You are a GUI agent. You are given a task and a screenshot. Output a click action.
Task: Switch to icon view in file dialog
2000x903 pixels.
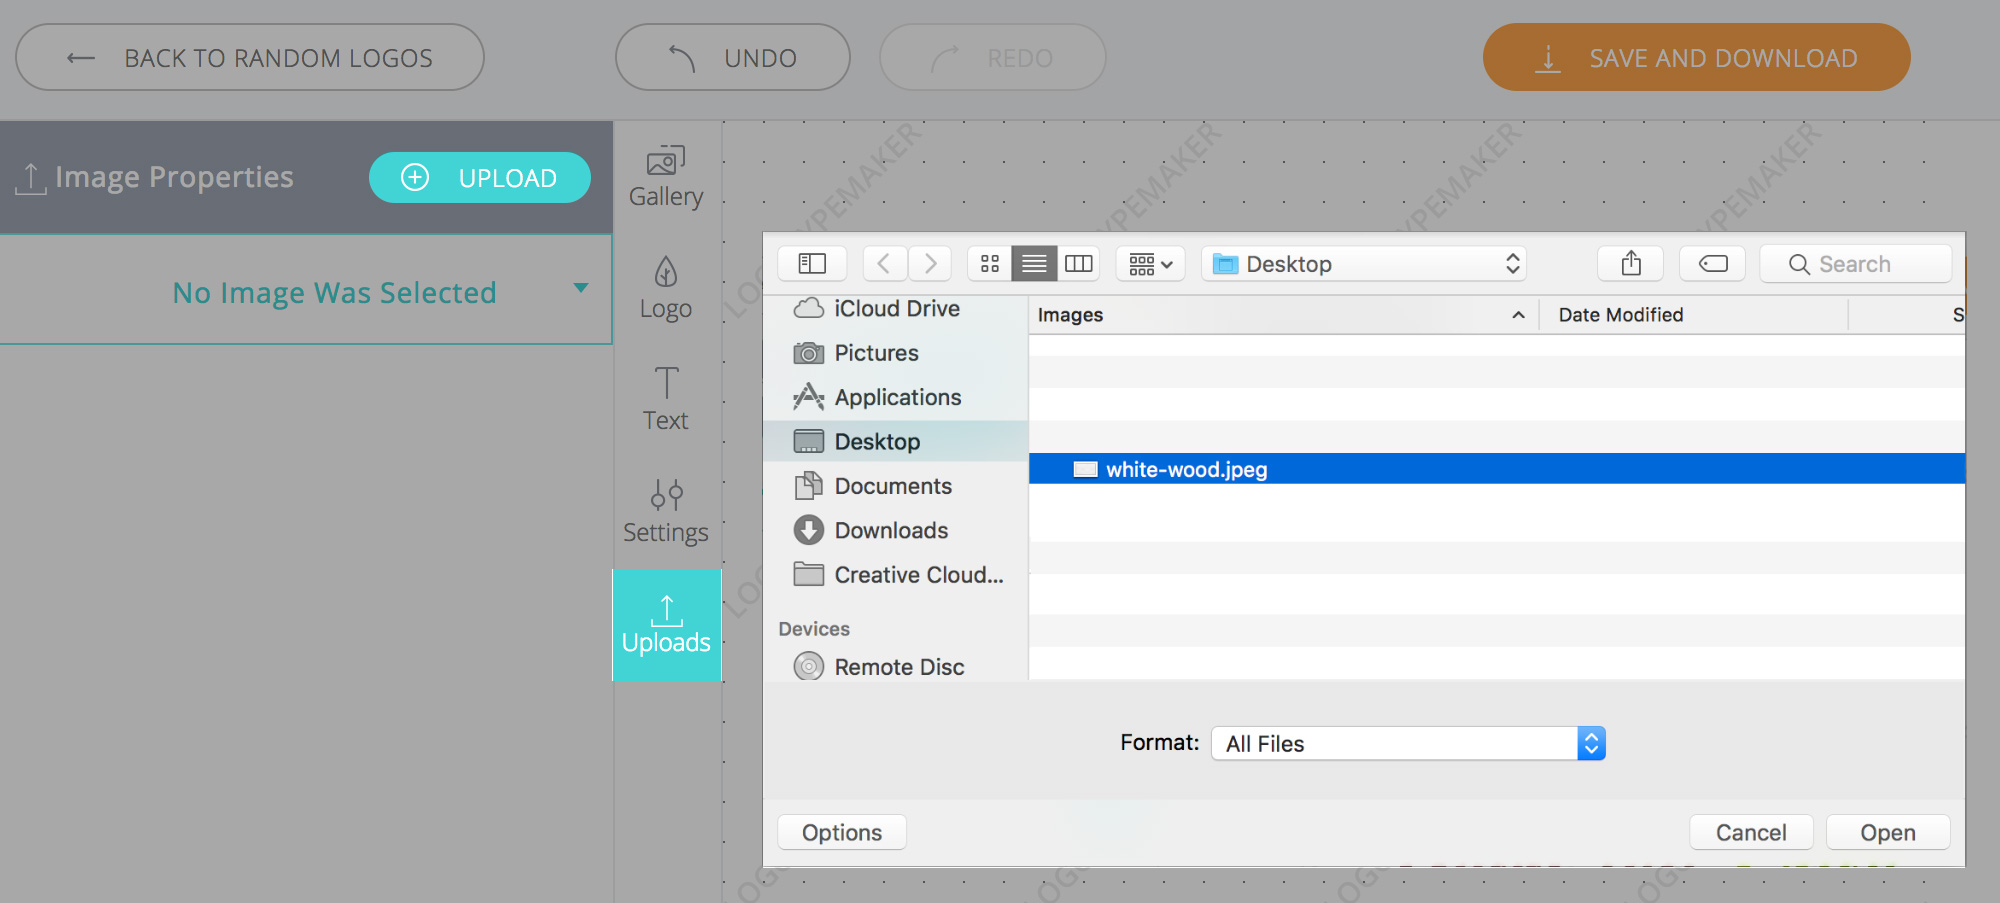(x=990, y=264)
